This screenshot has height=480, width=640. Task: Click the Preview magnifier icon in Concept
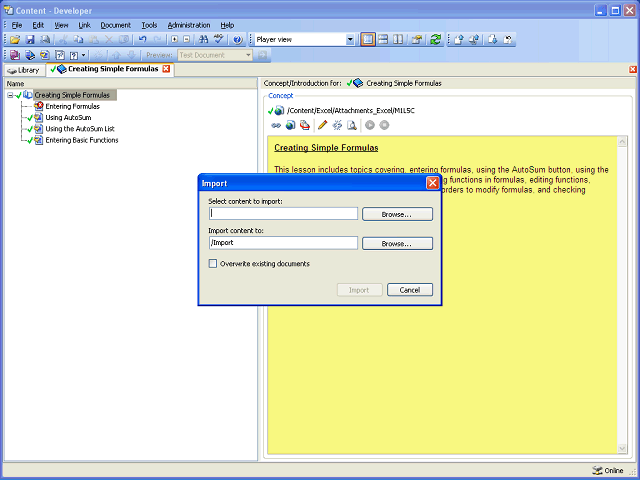tap(352, 125)
